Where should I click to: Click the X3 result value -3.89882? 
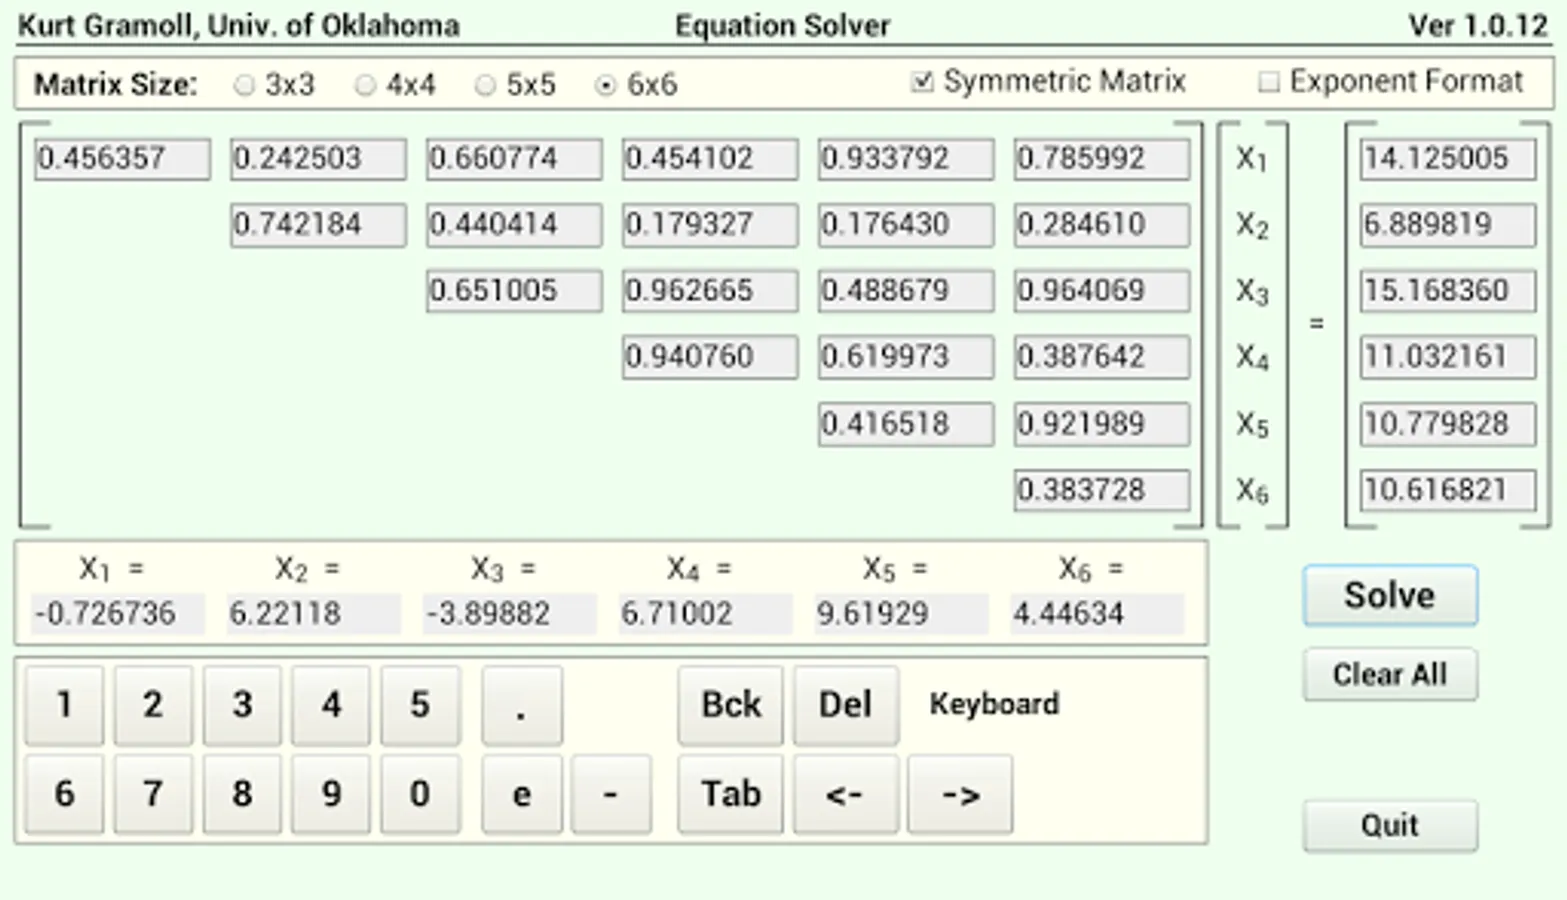[509, 614]
